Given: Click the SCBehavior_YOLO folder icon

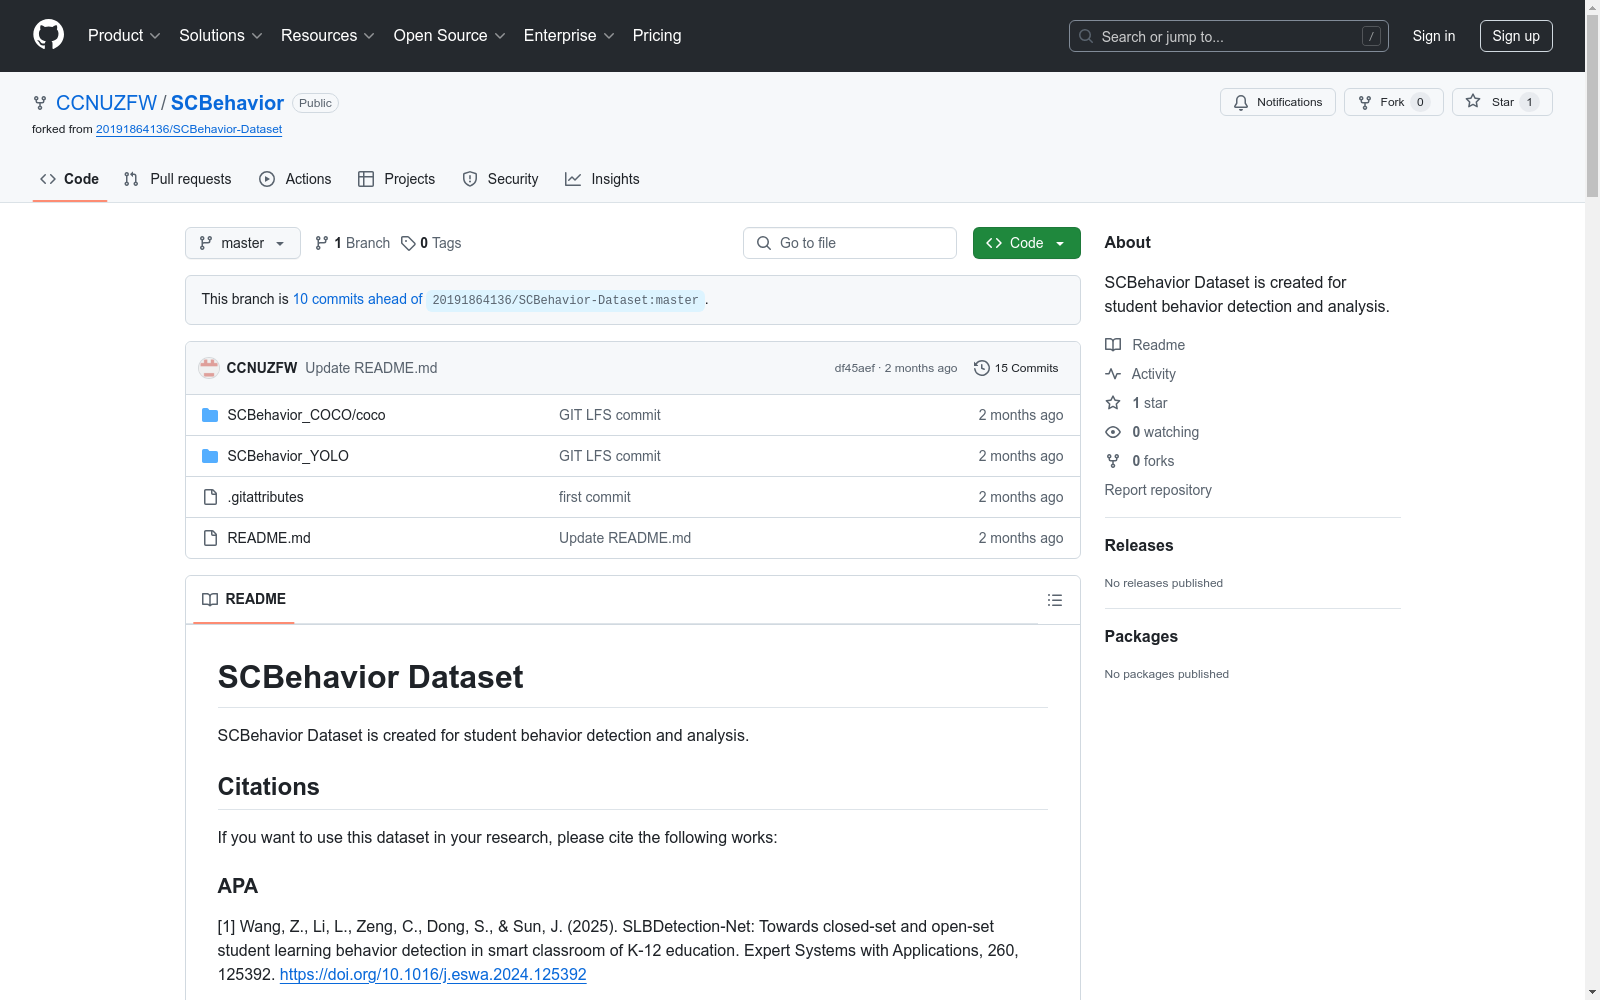Looking at the screenshot, I should 210,456.
